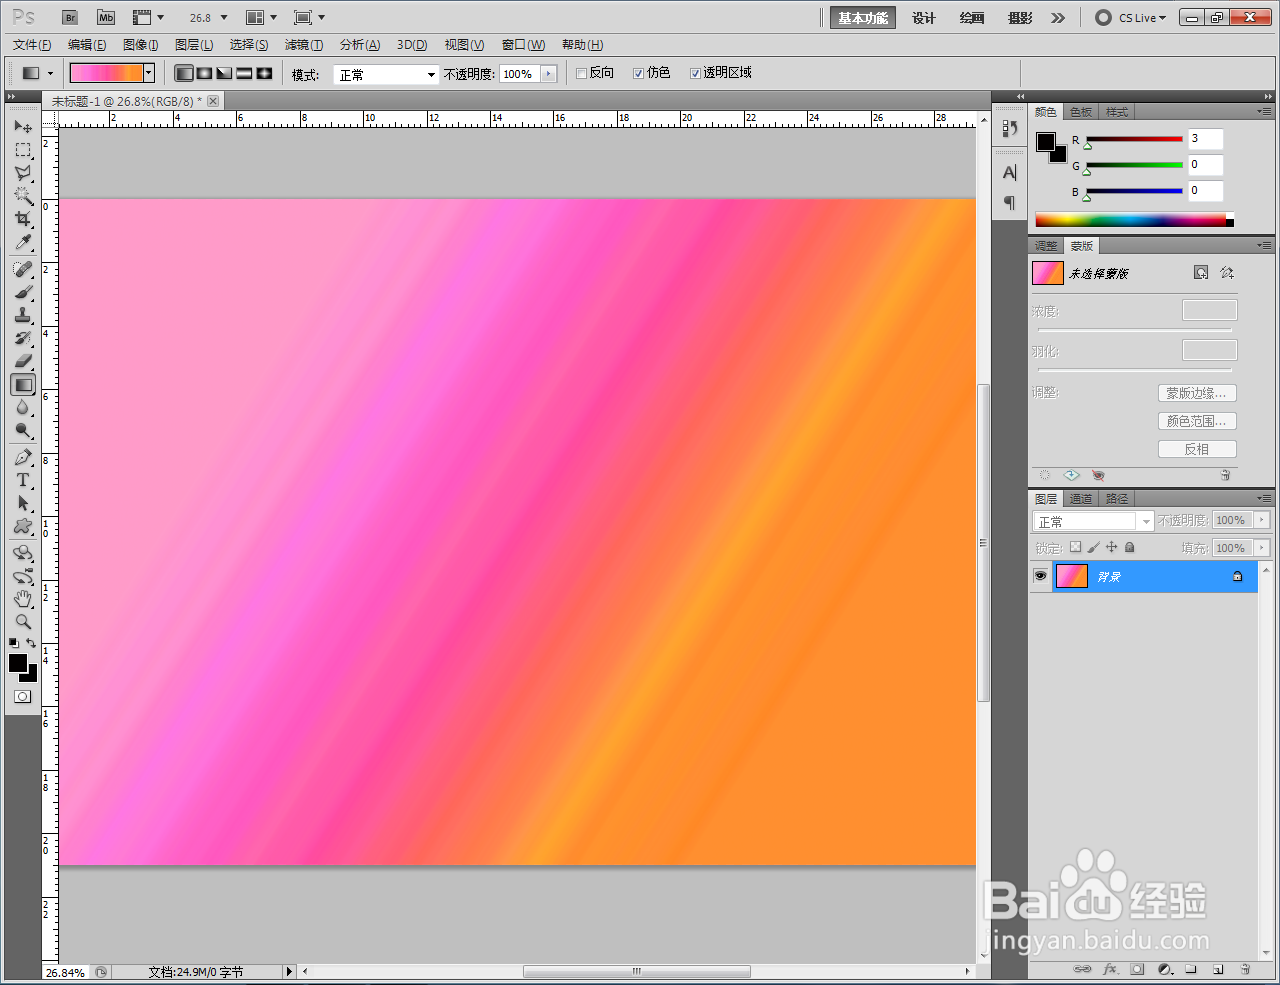Click the layer style fx icon

1110,969
